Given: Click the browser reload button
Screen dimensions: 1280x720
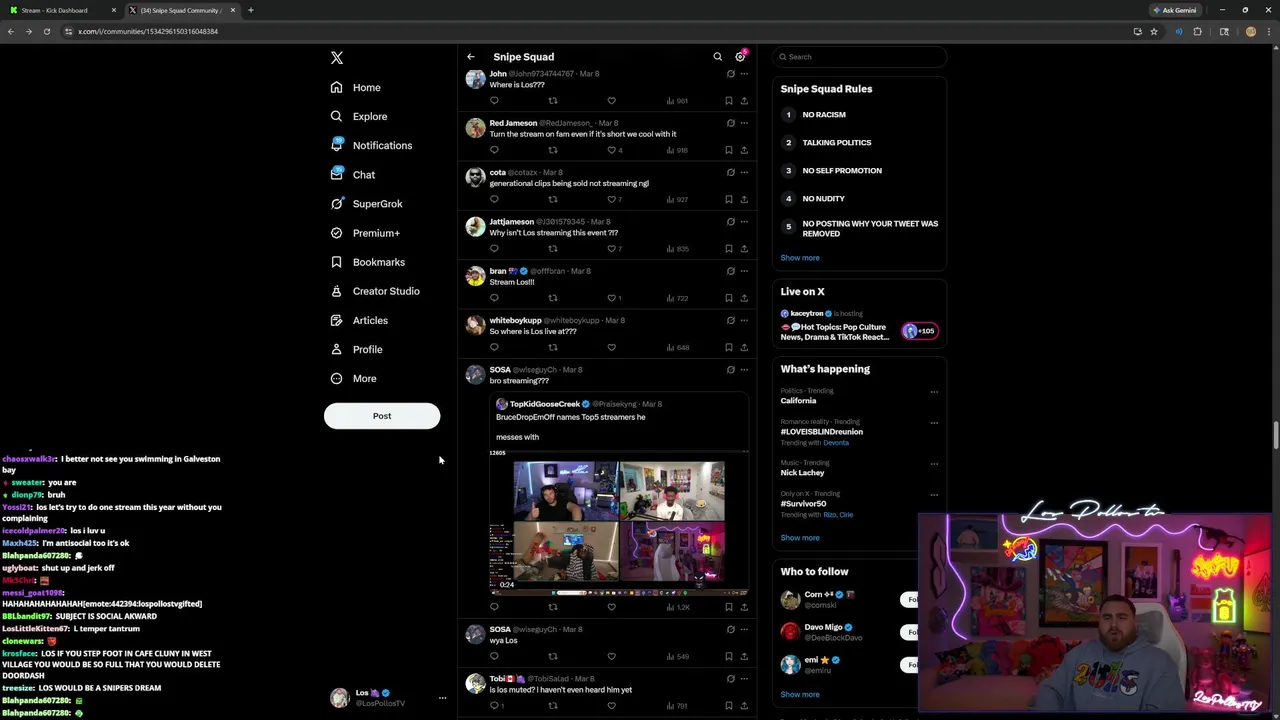Looking at the screenshot, I should (46, 31).
